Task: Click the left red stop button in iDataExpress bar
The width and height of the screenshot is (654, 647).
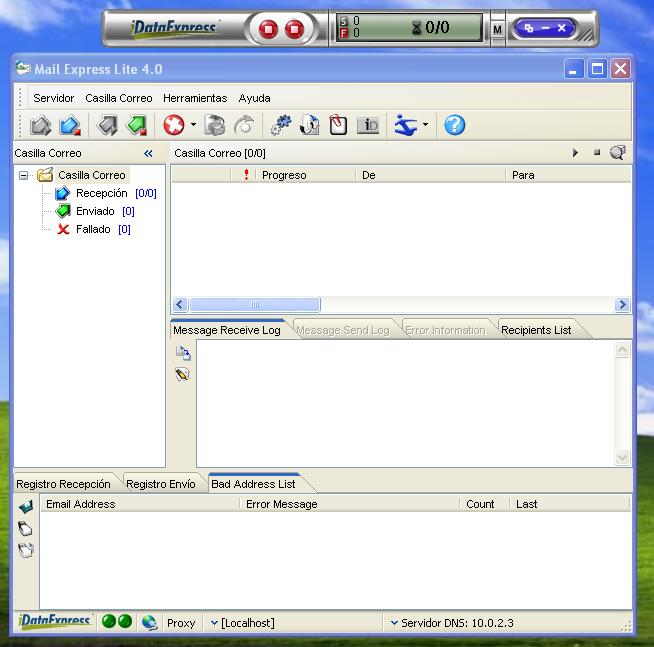Action: point(268,29)
